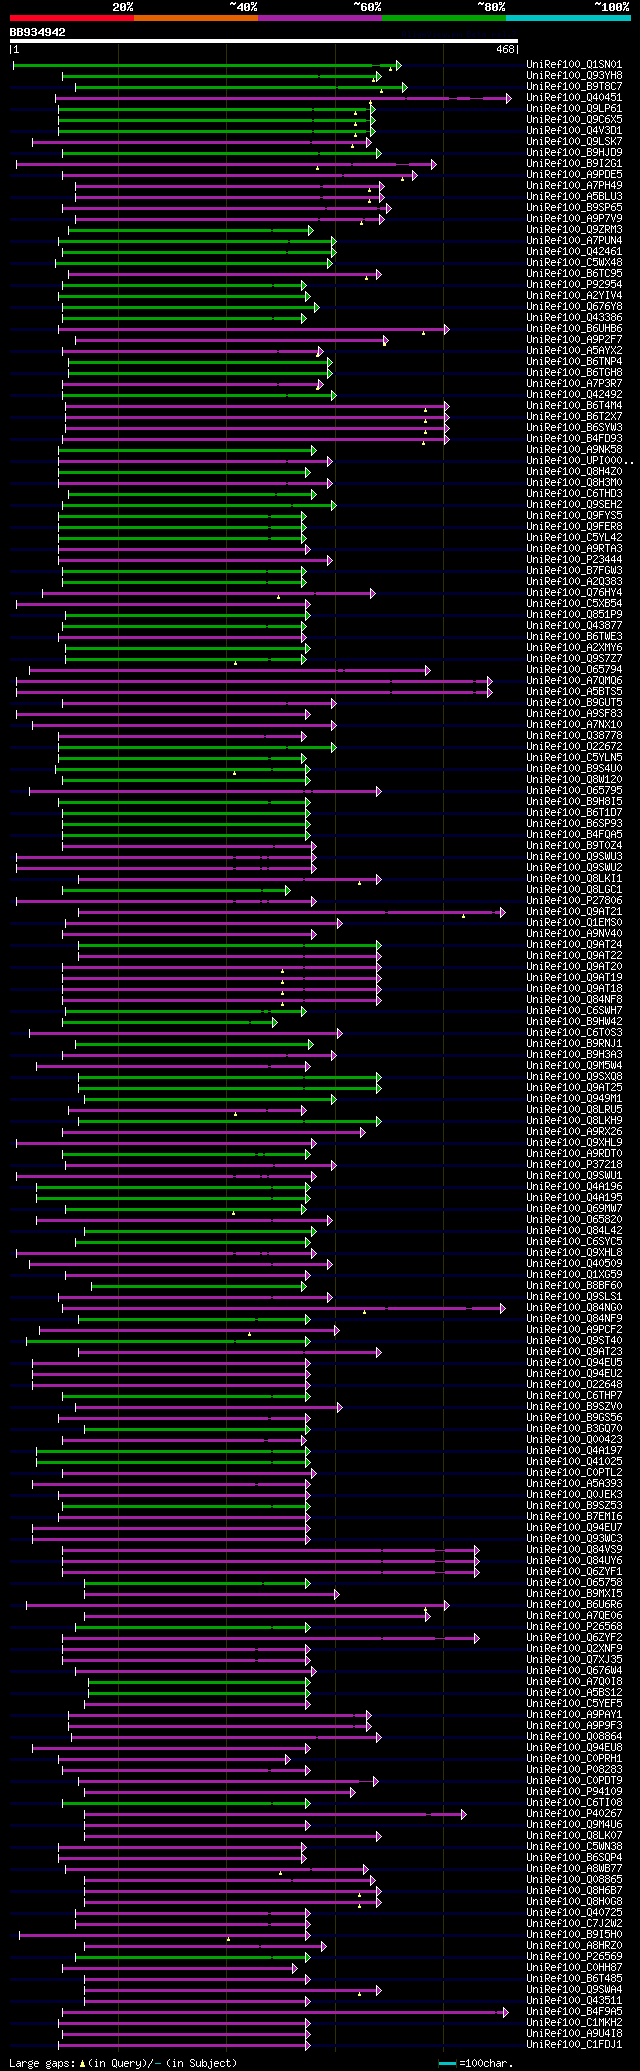This screenshot has height=2071, width=640.
Task: Click hit name UniRef100_B6U6R6
Action: coord(574,1604)
